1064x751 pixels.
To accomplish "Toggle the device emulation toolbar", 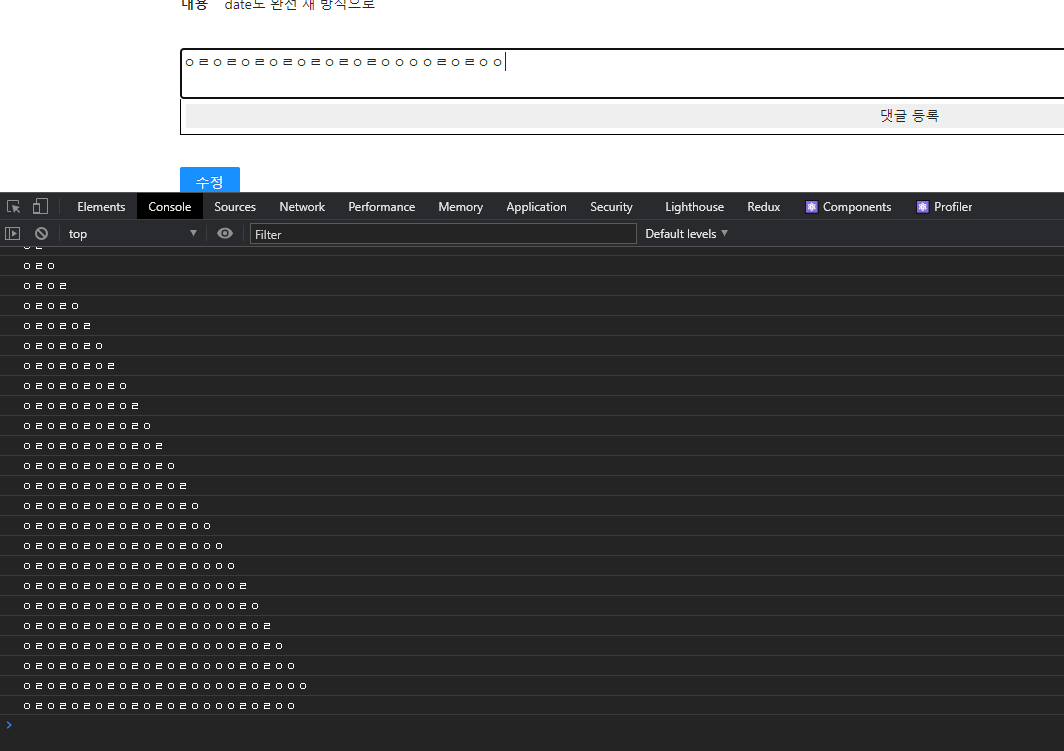I will pos(40,206).
